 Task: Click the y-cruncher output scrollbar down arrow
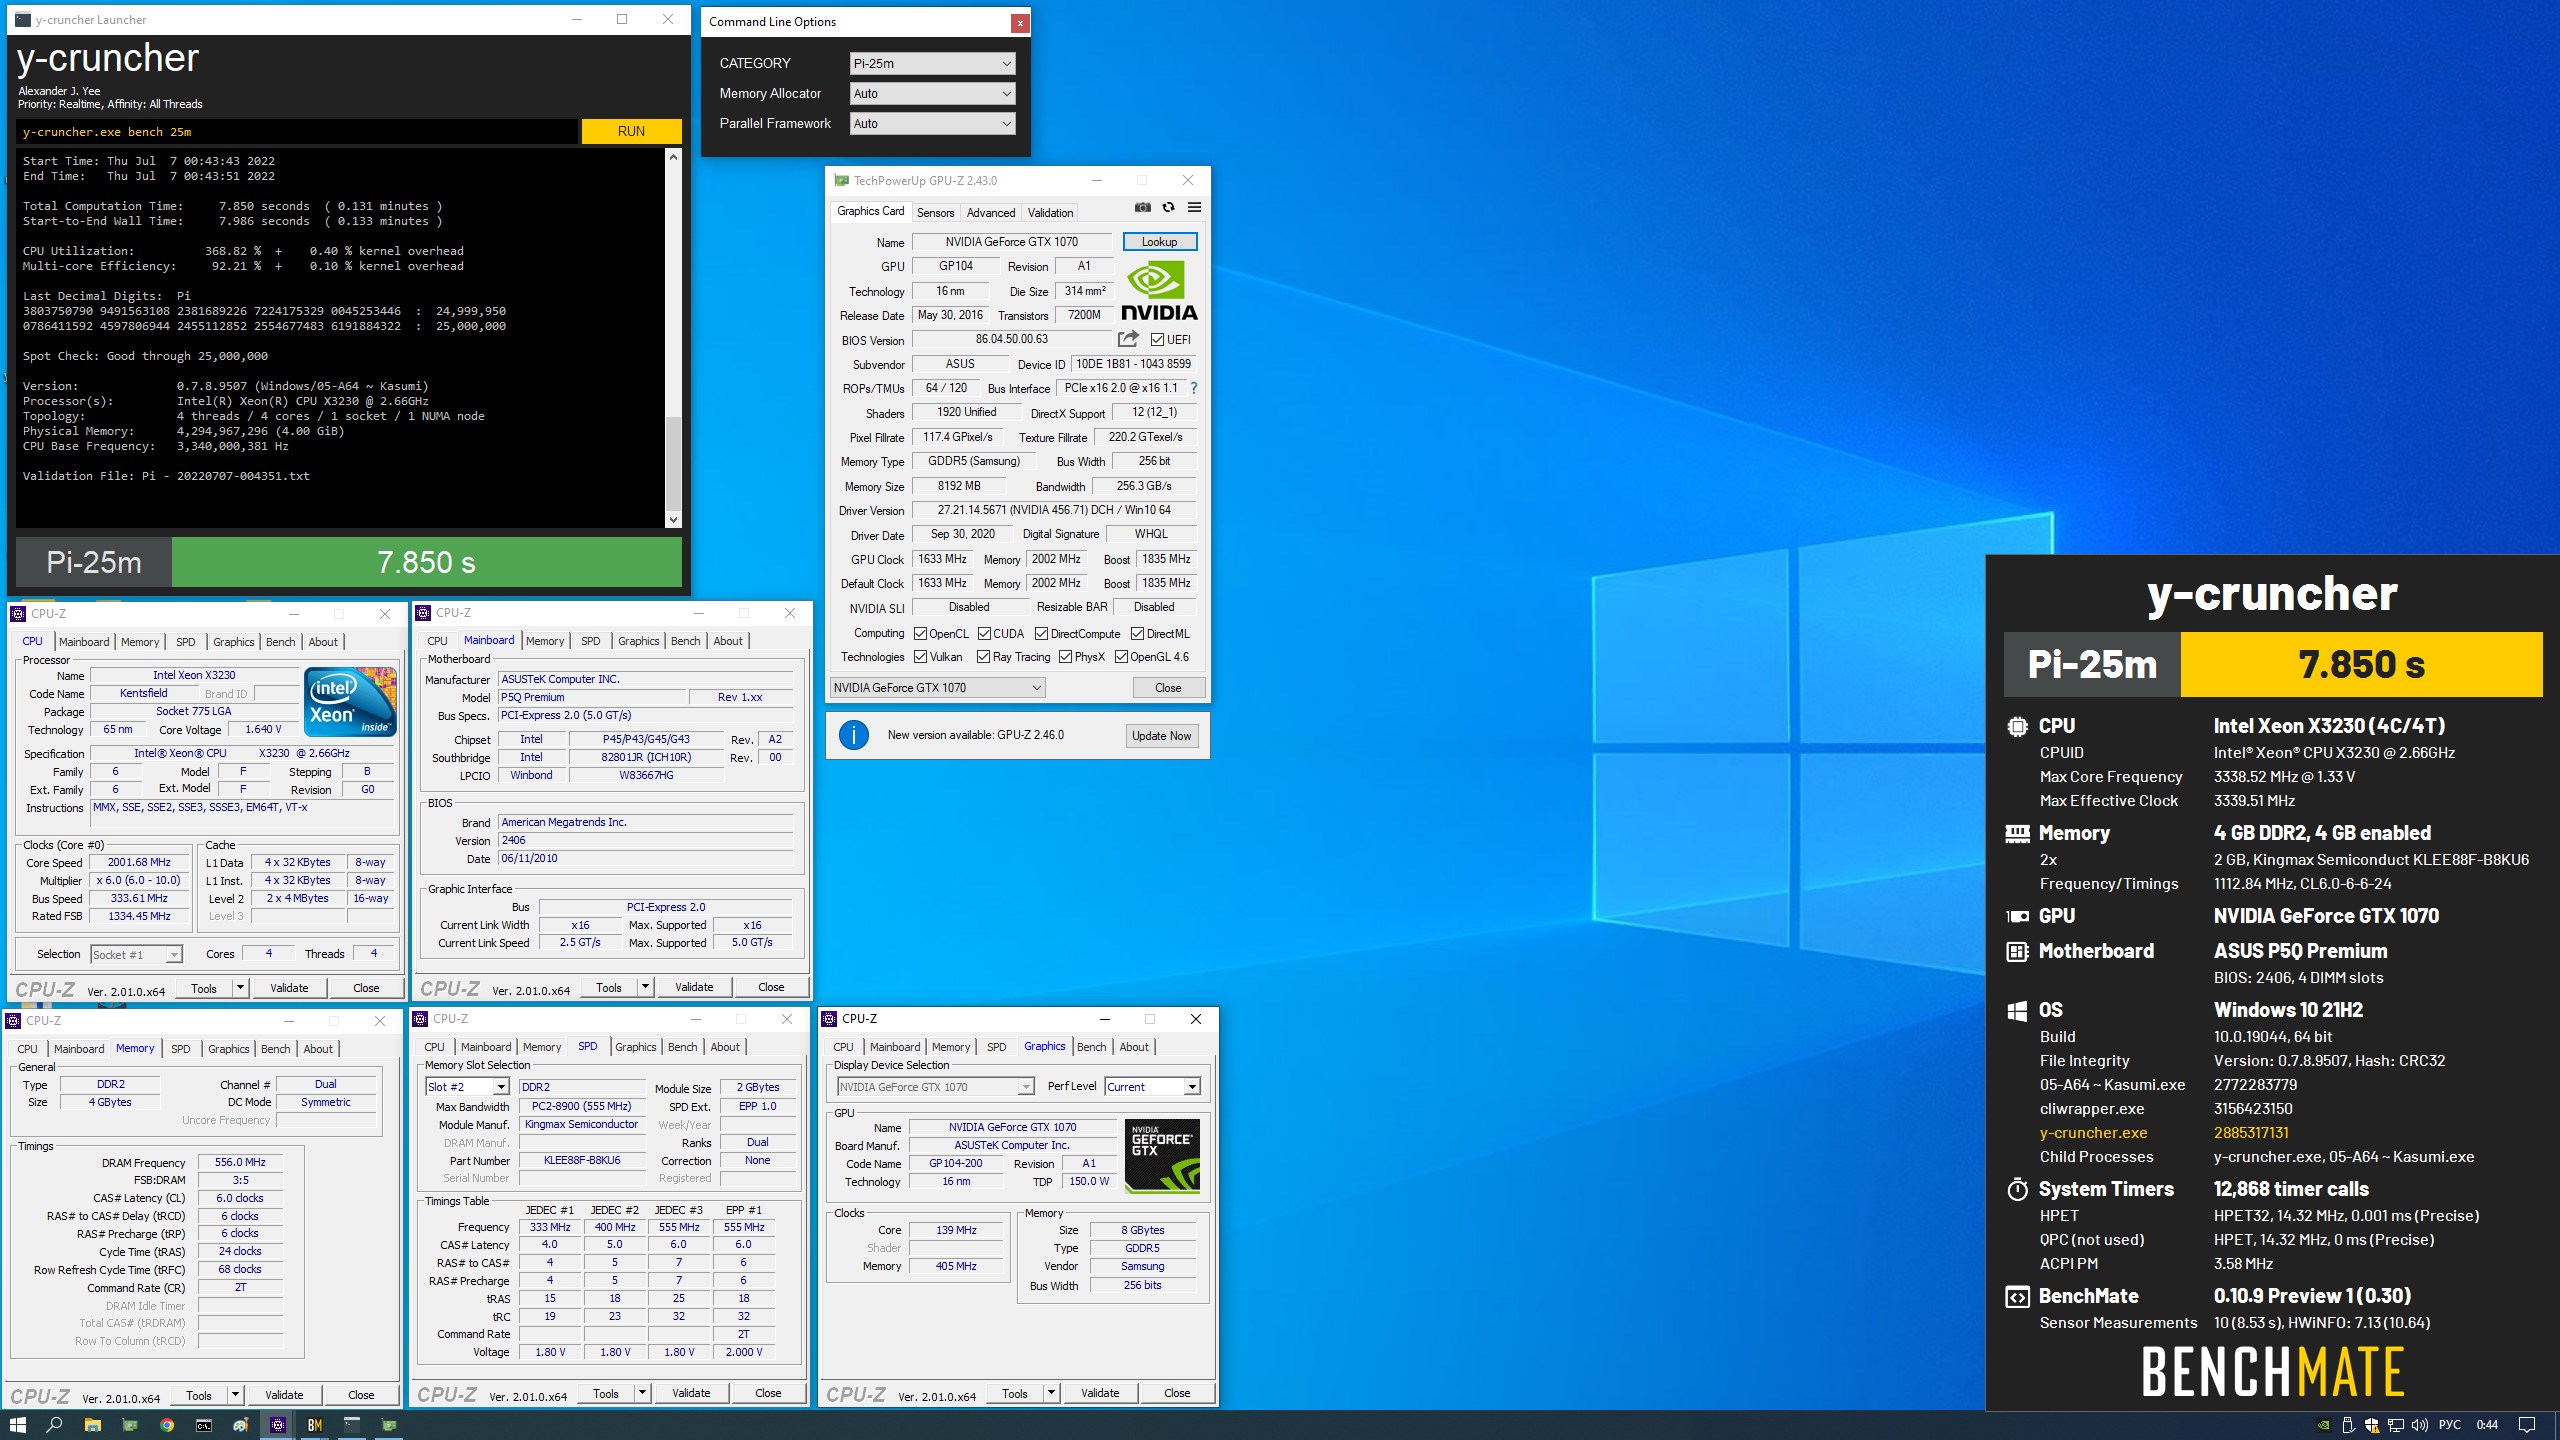pos(673,519)
